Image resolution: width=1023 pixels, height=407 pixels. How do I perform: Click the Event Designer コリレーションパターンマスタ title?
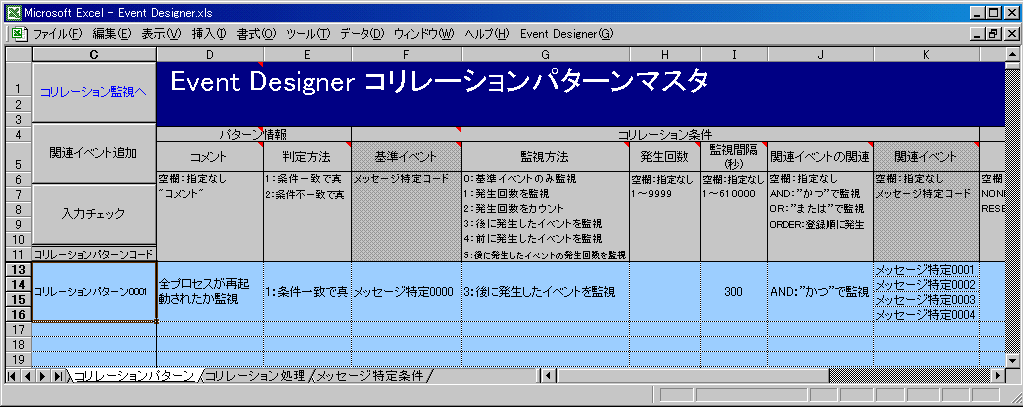[438, 82]
